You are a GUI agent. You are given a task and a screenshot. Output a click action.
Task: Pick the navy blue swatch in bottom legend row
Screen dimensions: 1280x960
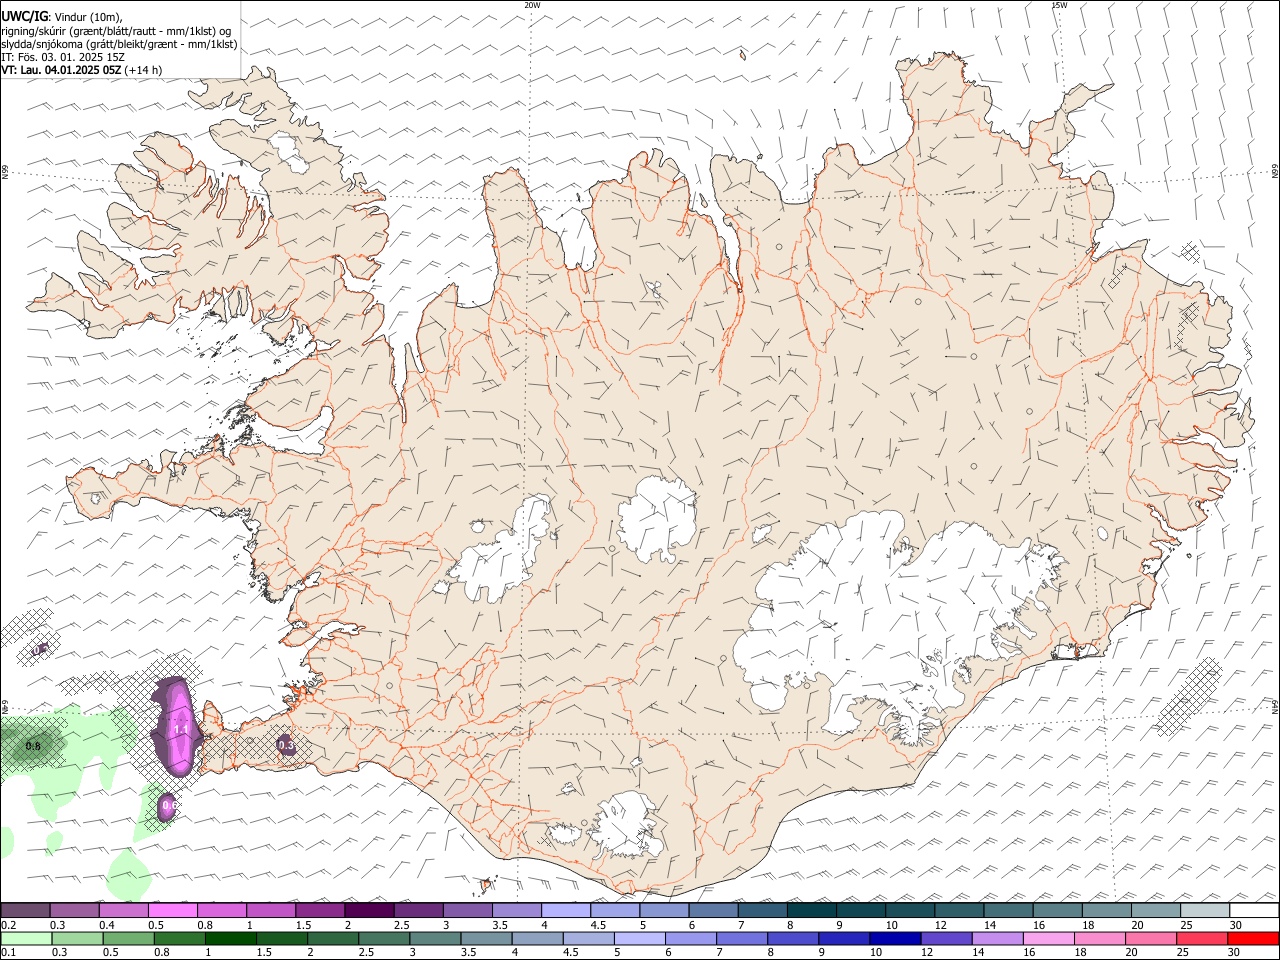tap(894, 938)
